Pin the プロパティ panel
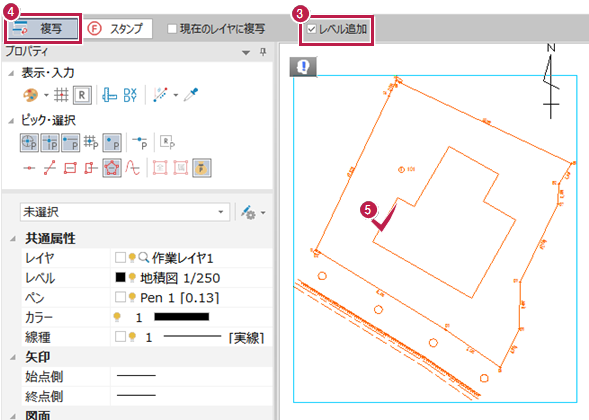 coord(263,52)
